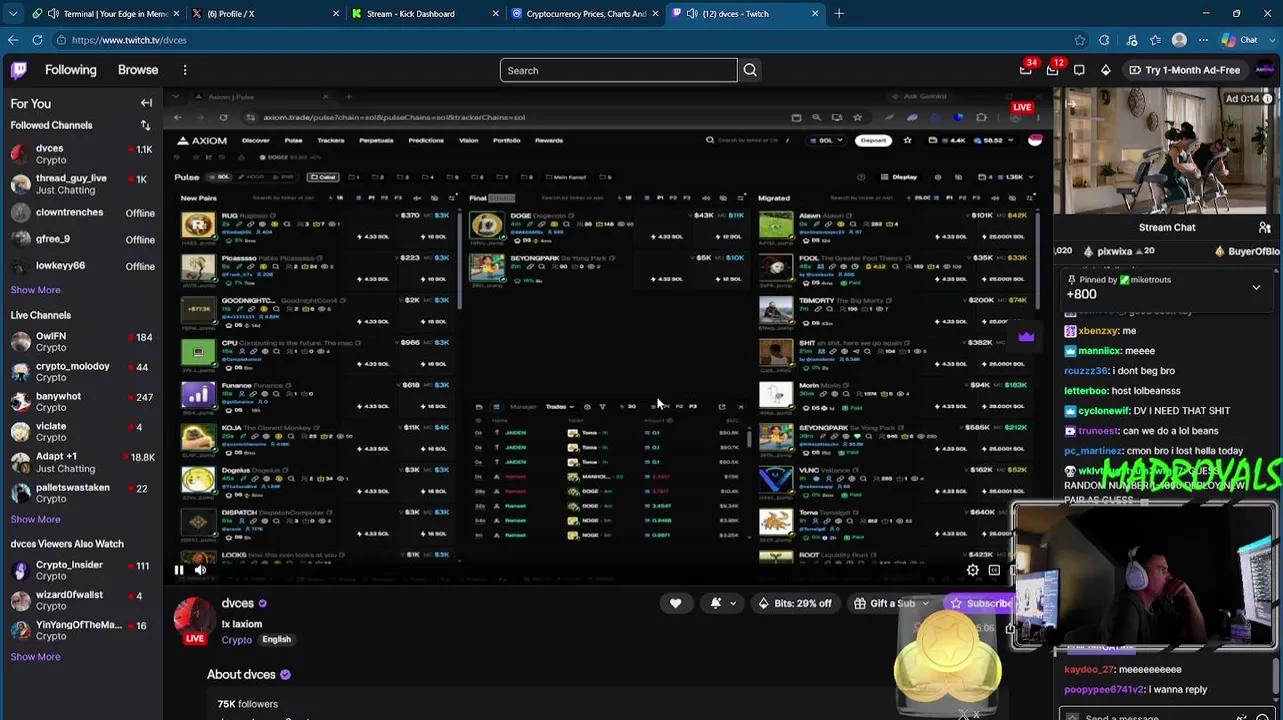Open recommended channel wizard0fwallst
Viewport: 1283px width, 720px height.
point(81,600)
